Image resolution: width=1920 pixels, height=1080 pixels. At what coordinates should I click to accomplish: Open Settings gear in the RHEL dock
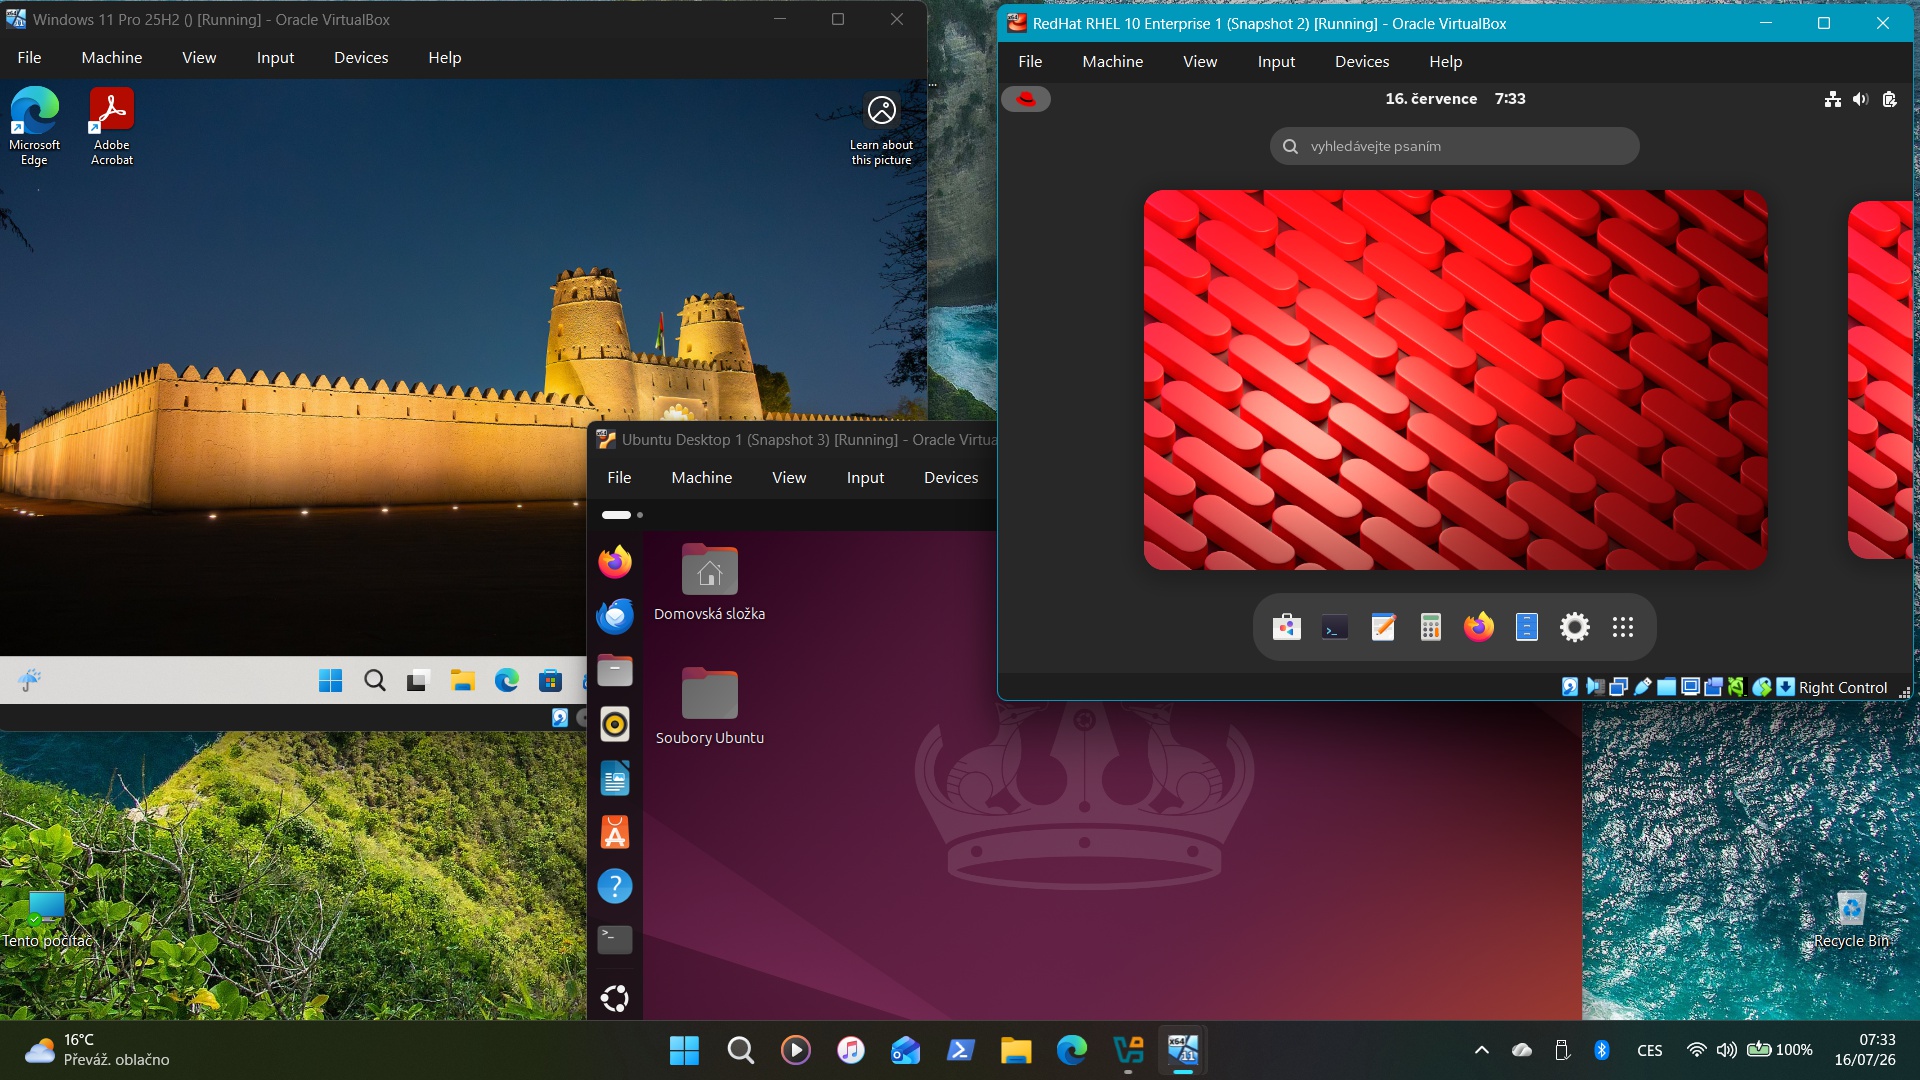coord(1575,627)
